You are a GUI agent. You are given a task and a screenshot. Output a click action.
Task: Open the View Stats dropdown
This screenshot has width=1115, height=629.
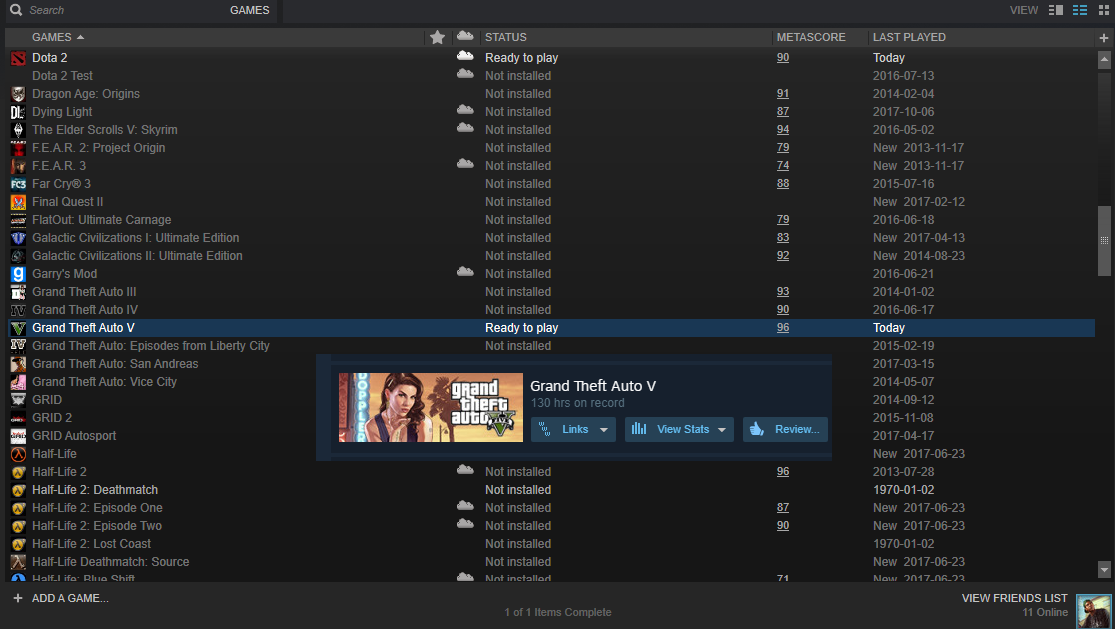(x=679, y=429)
